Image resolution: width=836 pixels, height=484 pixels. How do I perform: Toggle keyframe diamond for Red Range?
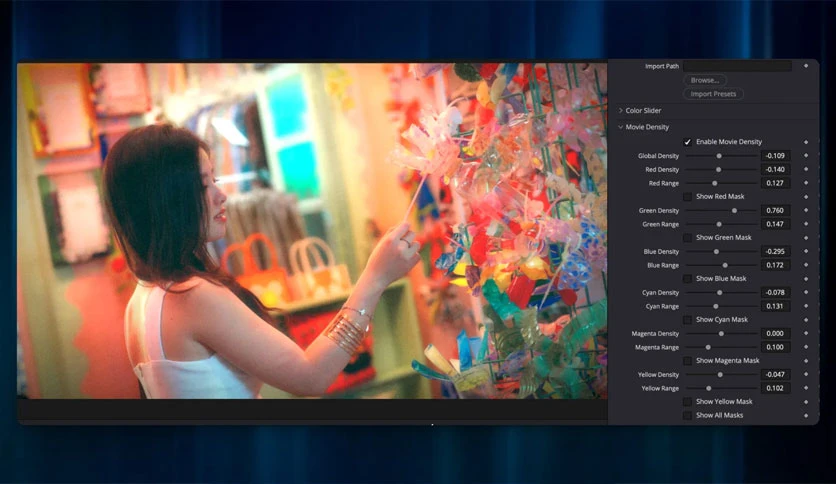click(806, 183)
